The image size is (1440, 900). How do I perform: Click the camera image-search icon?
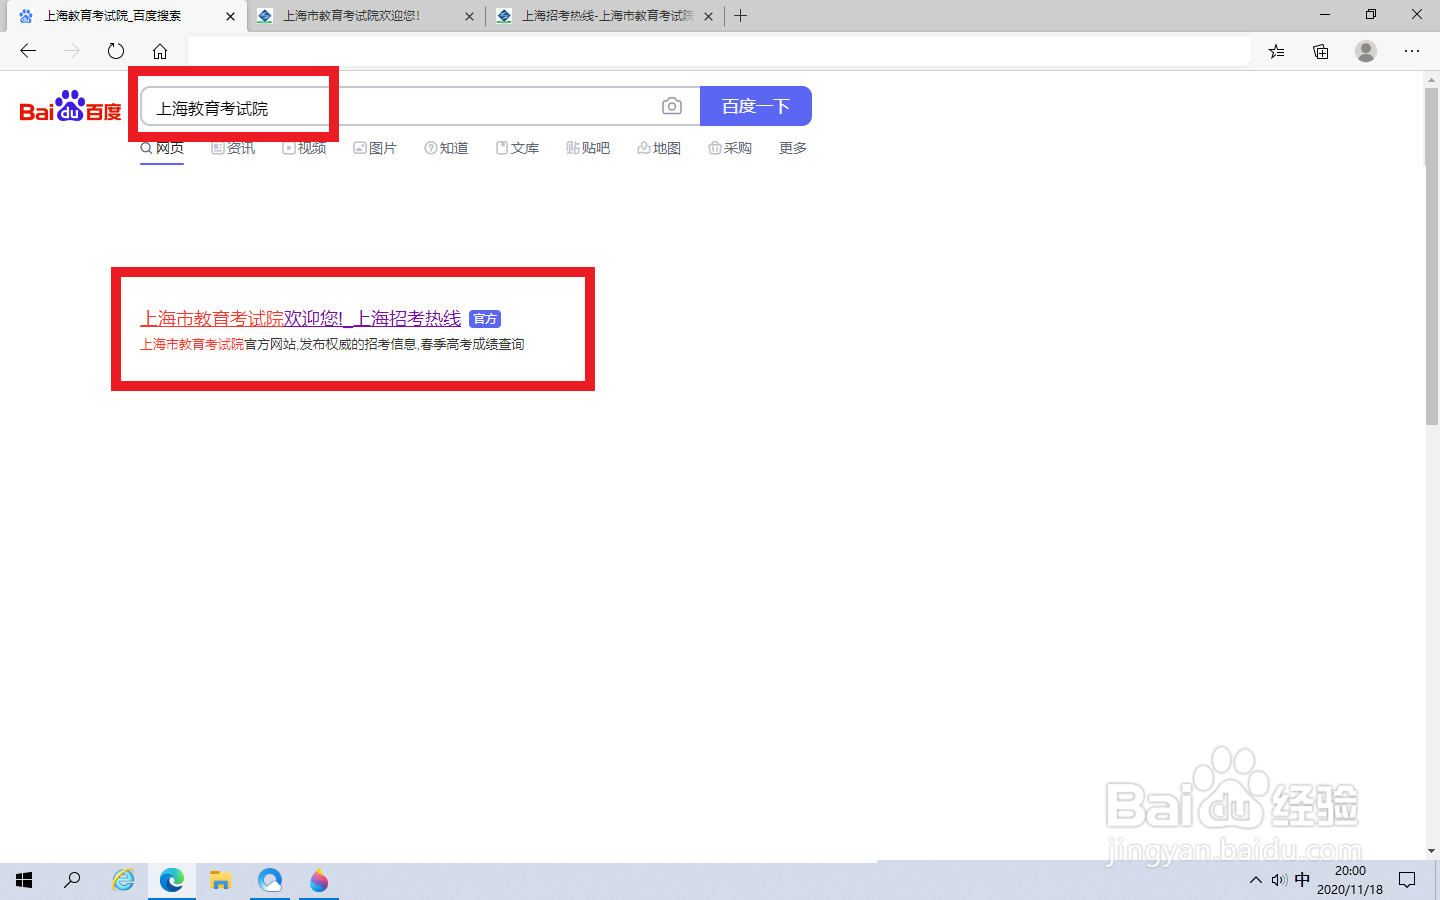click(672, 106)
